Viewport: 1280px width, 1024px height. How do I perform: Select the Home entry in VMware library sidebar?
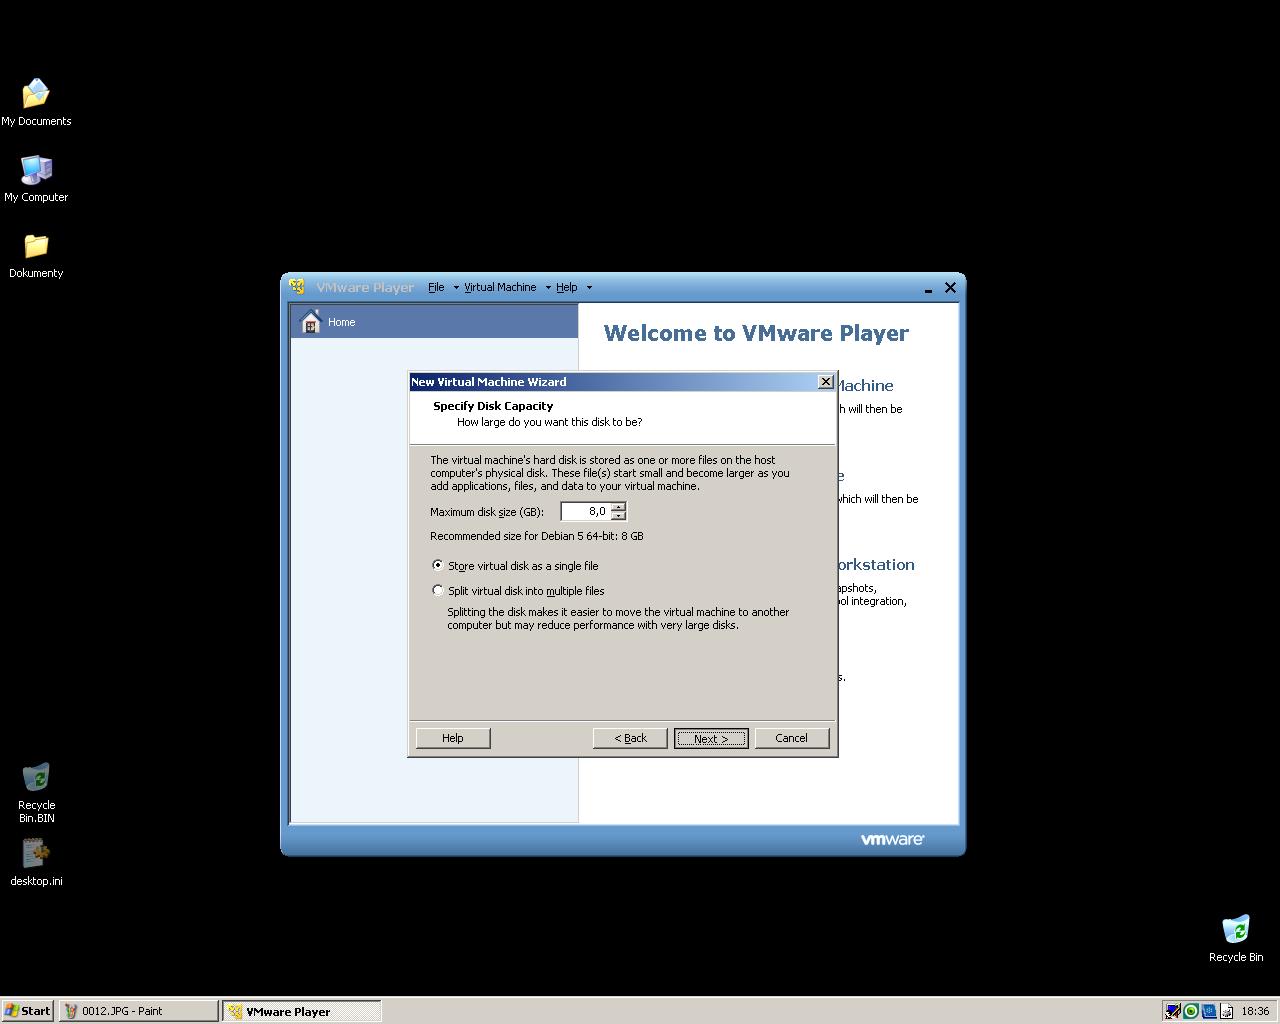coord(434,322)
